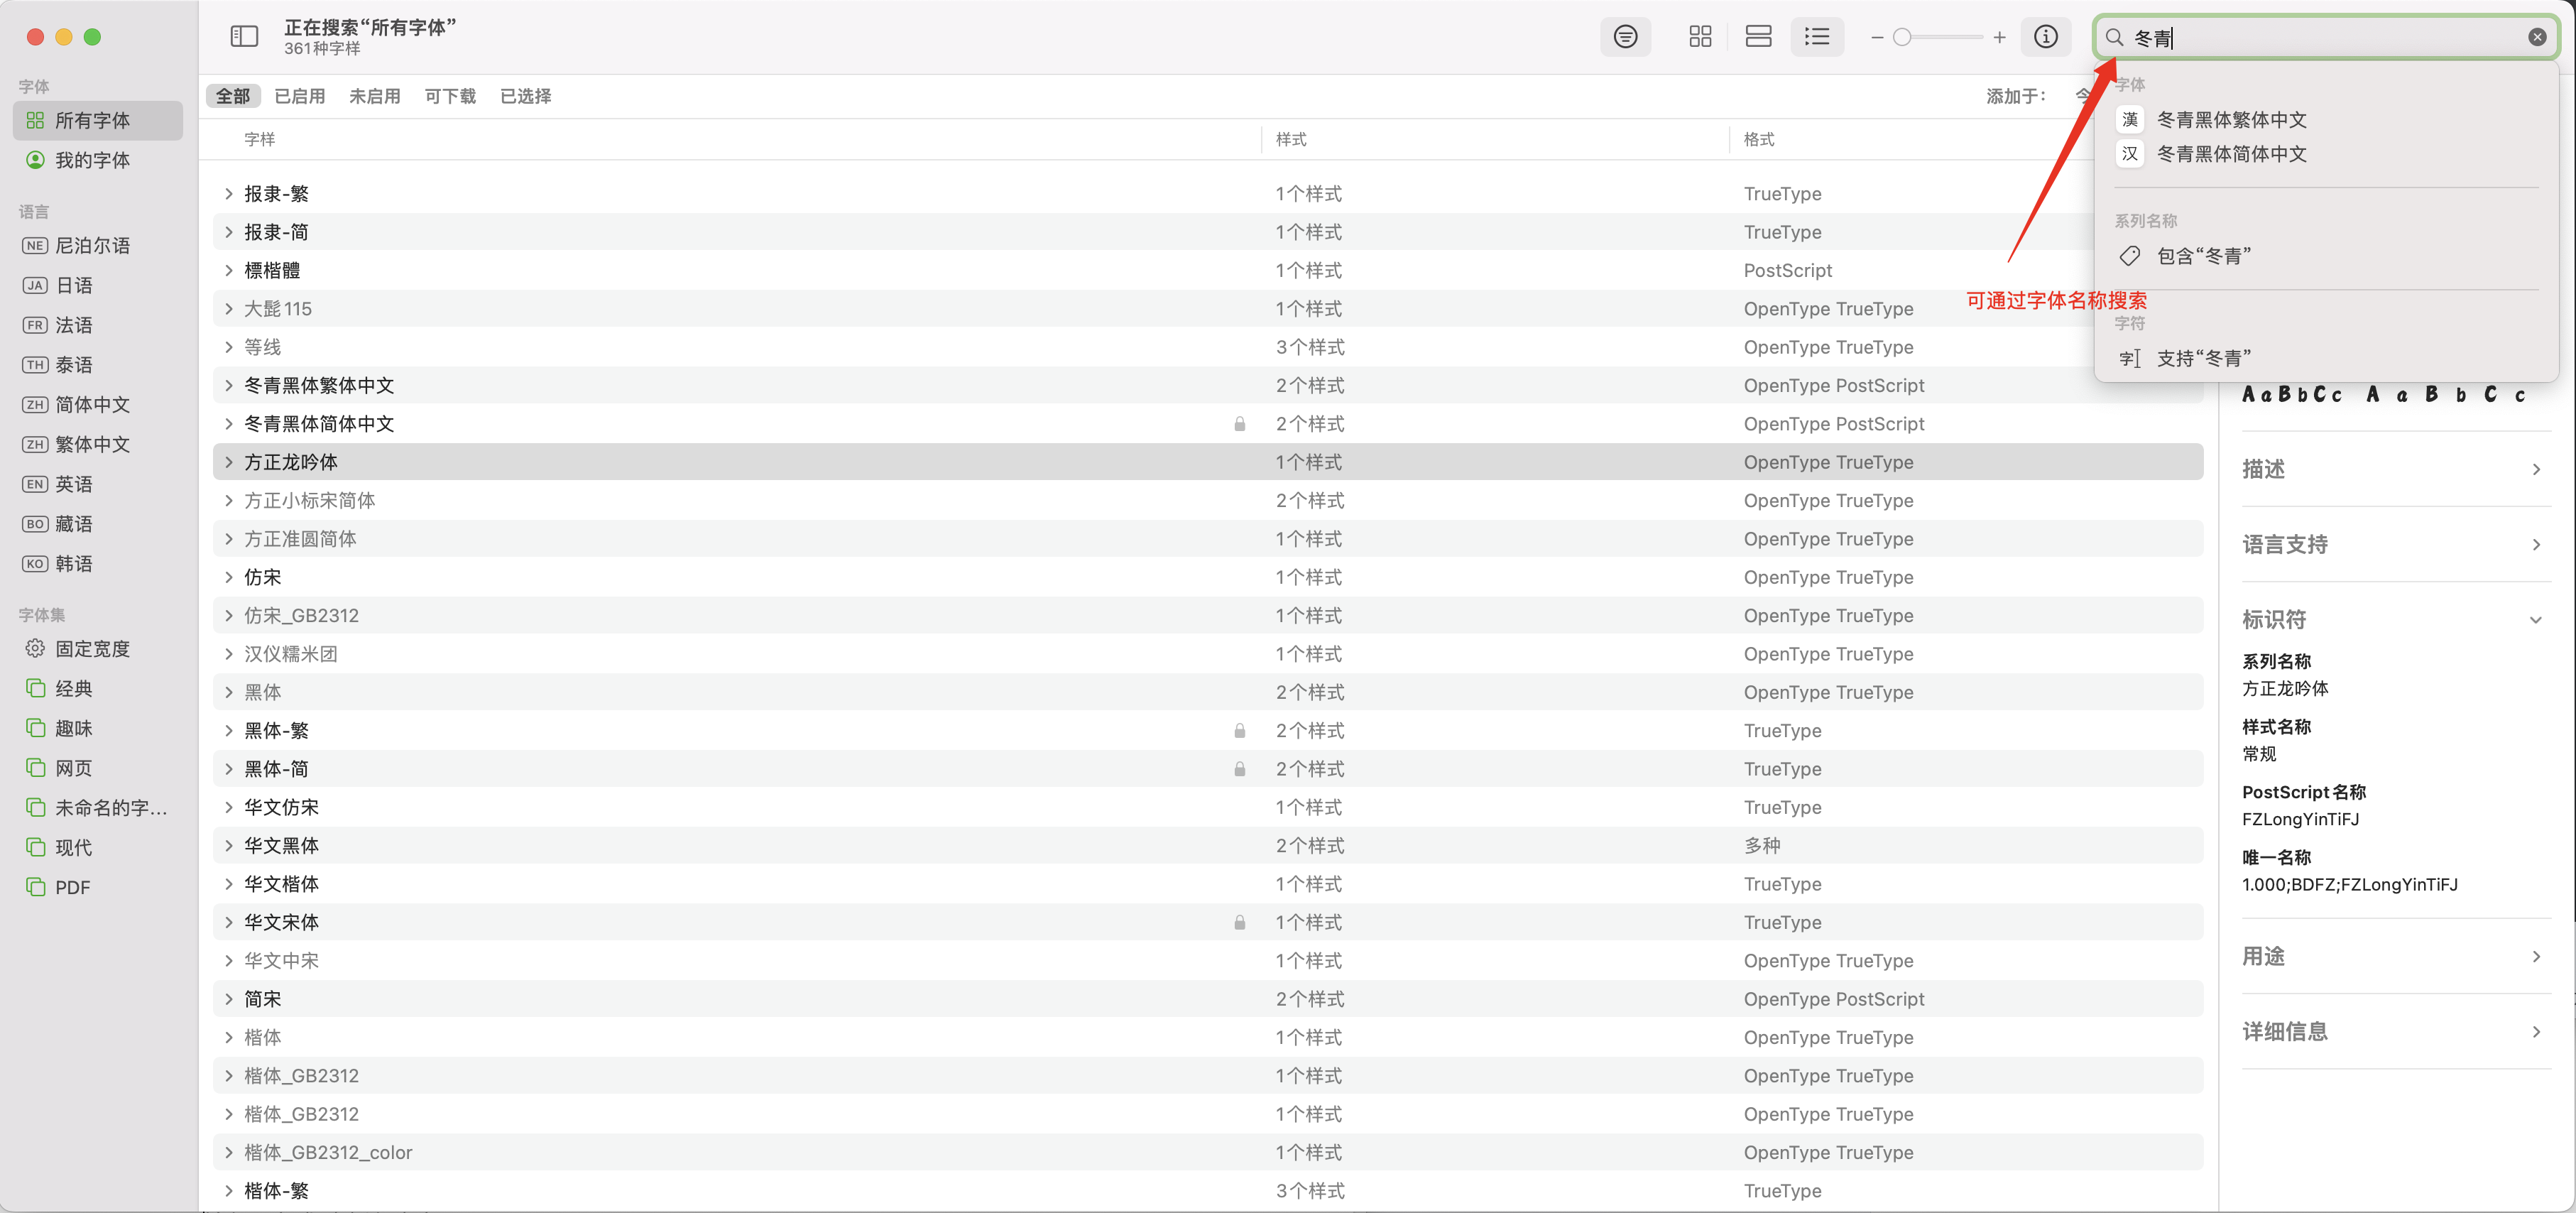This screenshot has width=2576, height=1213.
Task: Expand the 描述 section in inspector
Action: (x=2535, y=469)
